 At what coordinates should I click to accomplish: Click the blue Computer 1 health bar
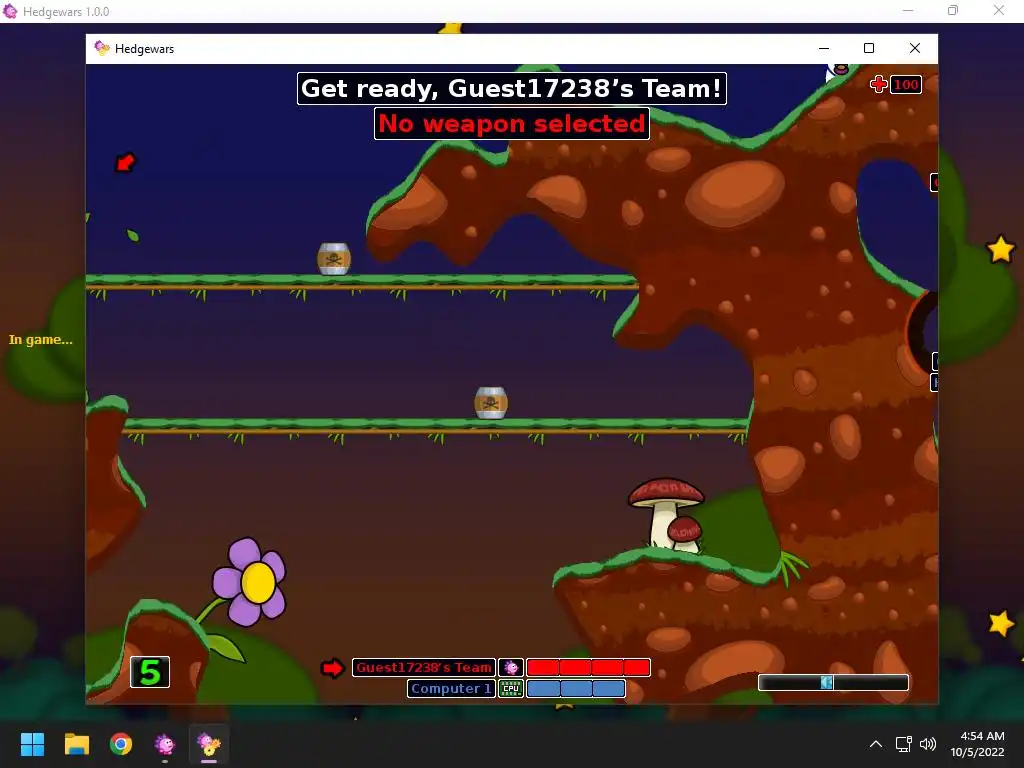576,688
